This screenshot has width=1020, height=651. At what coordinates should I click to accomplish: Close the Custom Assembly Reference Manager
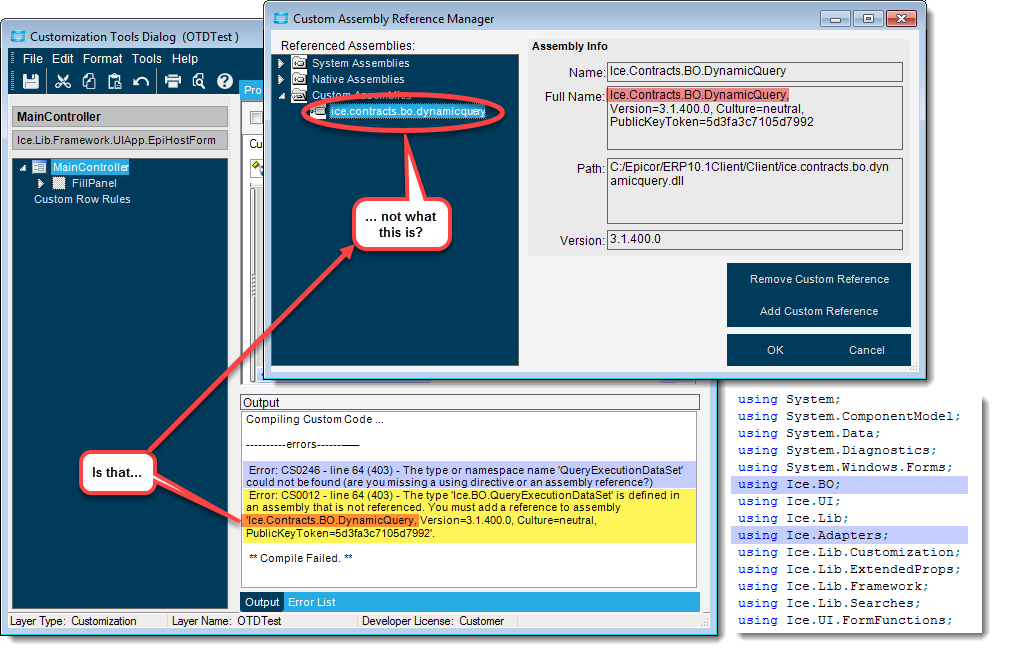(902, 19)
